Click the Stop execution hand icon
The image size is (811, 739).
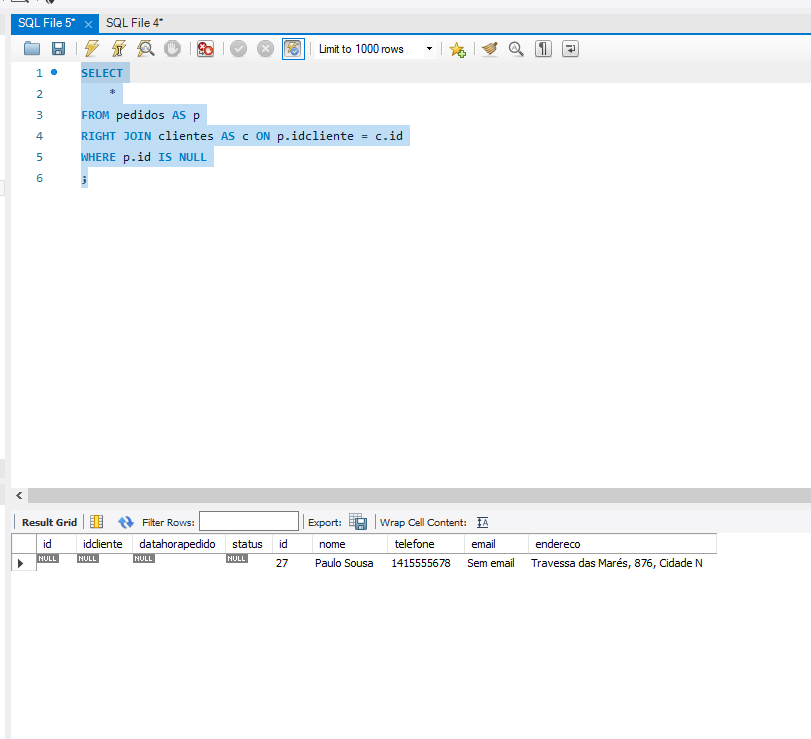click(x=173, y=49)
